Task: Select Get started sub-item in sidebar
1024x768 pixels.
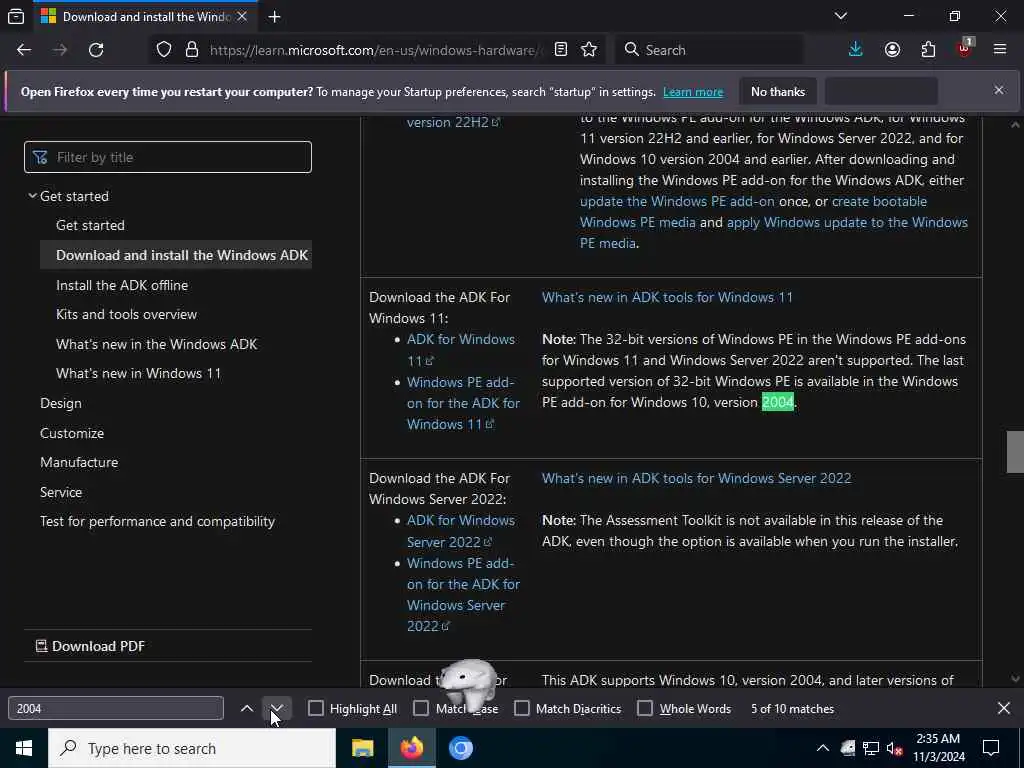Action: click(90, 225)
